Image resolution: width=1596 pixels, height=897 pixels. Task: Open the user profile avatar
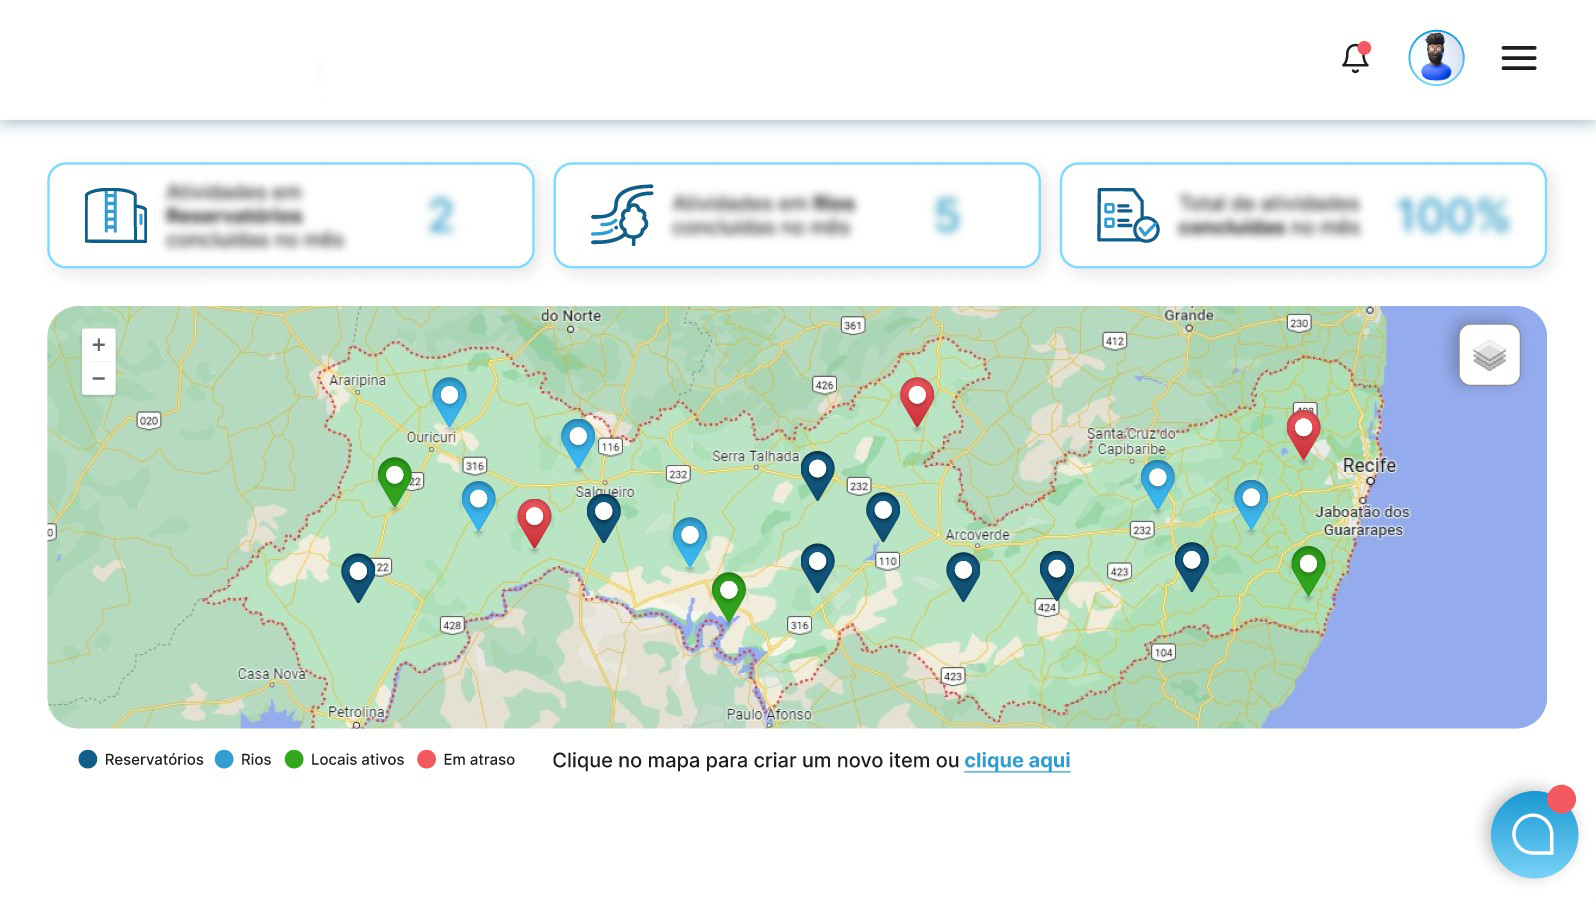click(1436, 58)
